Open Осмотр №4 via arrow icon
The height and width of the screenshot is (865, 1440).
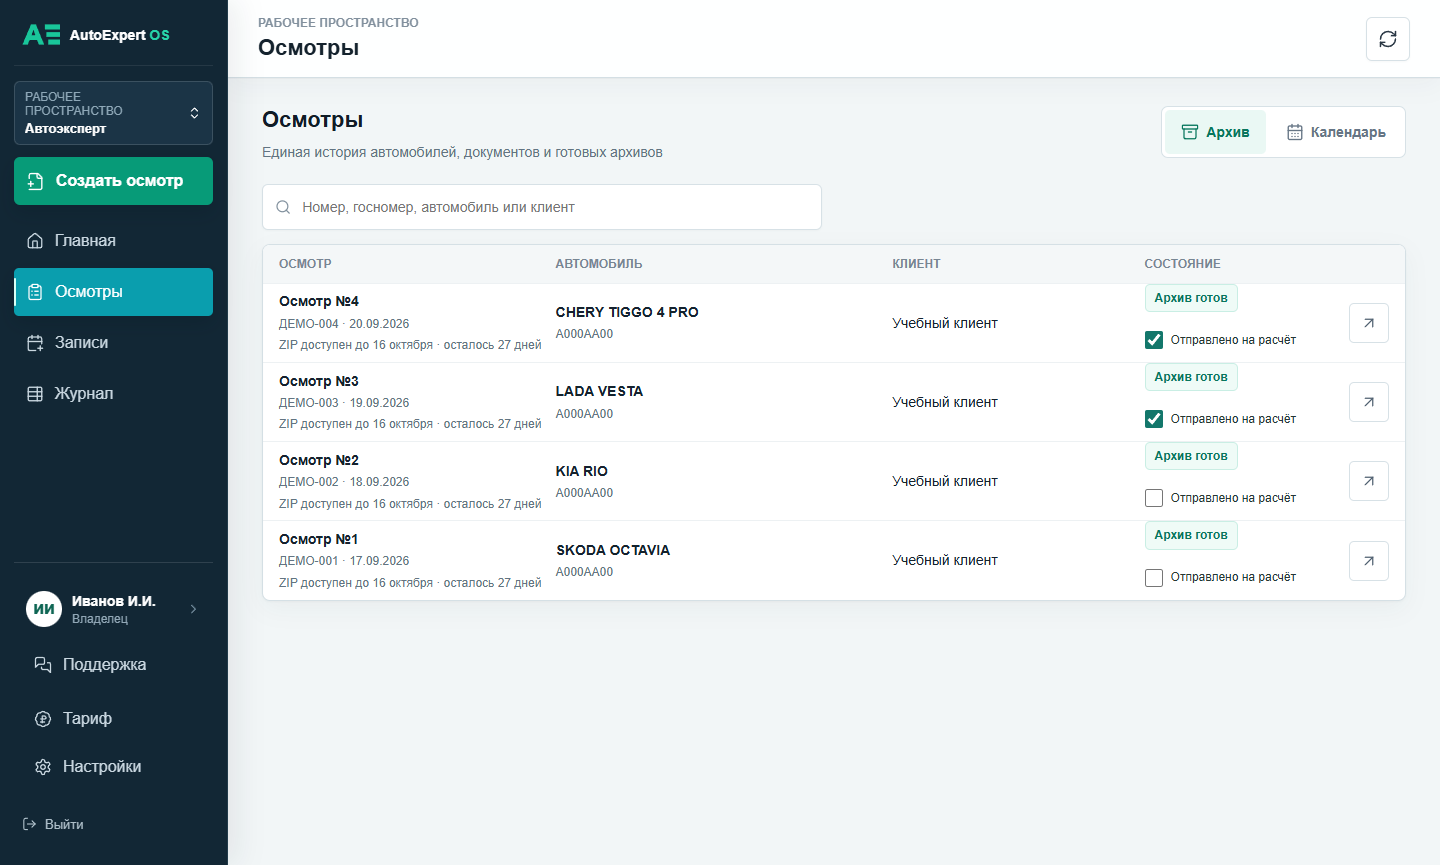click(x=1369, y=323)
